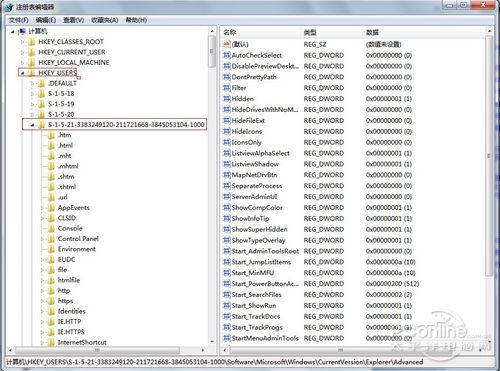Select the ShowCompColor value name

(x=257, y=208)
